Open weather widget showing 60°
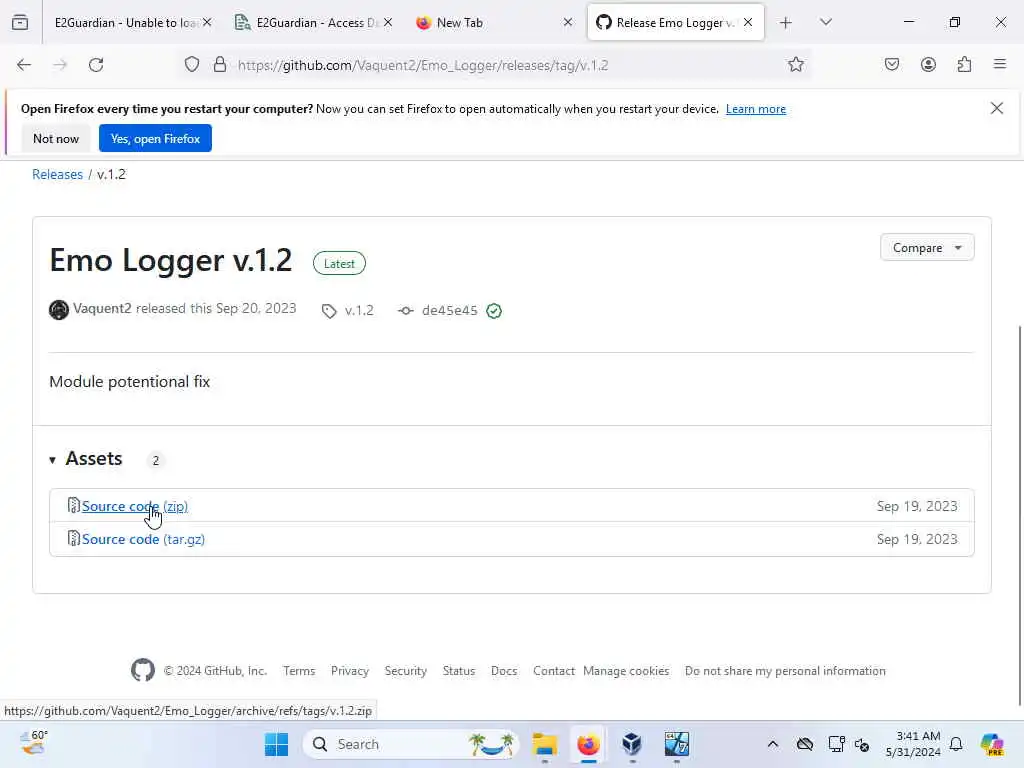The width and height of the screenshot is (1024, 768). tap(33, 743)
